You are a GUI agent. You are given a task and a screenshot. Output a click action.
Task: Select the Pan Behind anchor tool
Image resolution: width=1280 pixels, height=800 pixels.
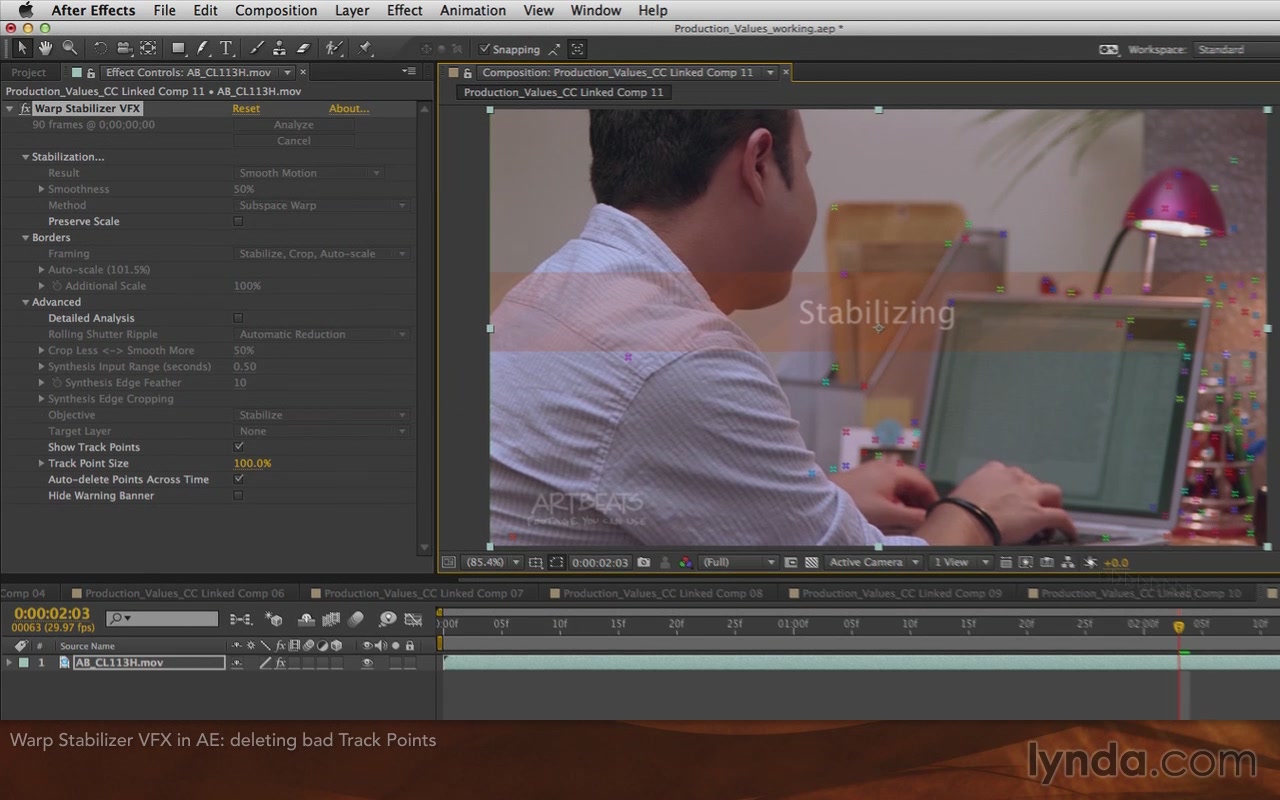click(x=148, y=48)
